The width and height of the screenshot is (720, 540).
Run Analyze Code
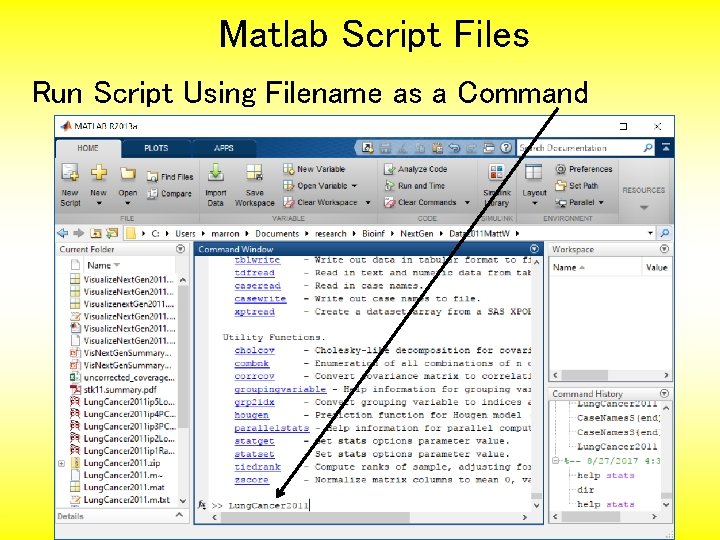pos(416,169)
